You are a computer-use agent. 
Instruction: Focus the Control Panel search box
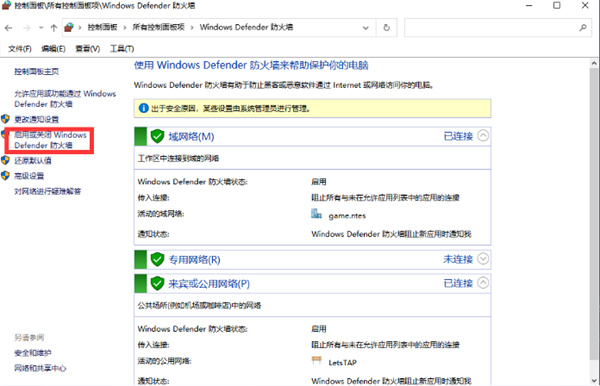click(x=497, y=28)
